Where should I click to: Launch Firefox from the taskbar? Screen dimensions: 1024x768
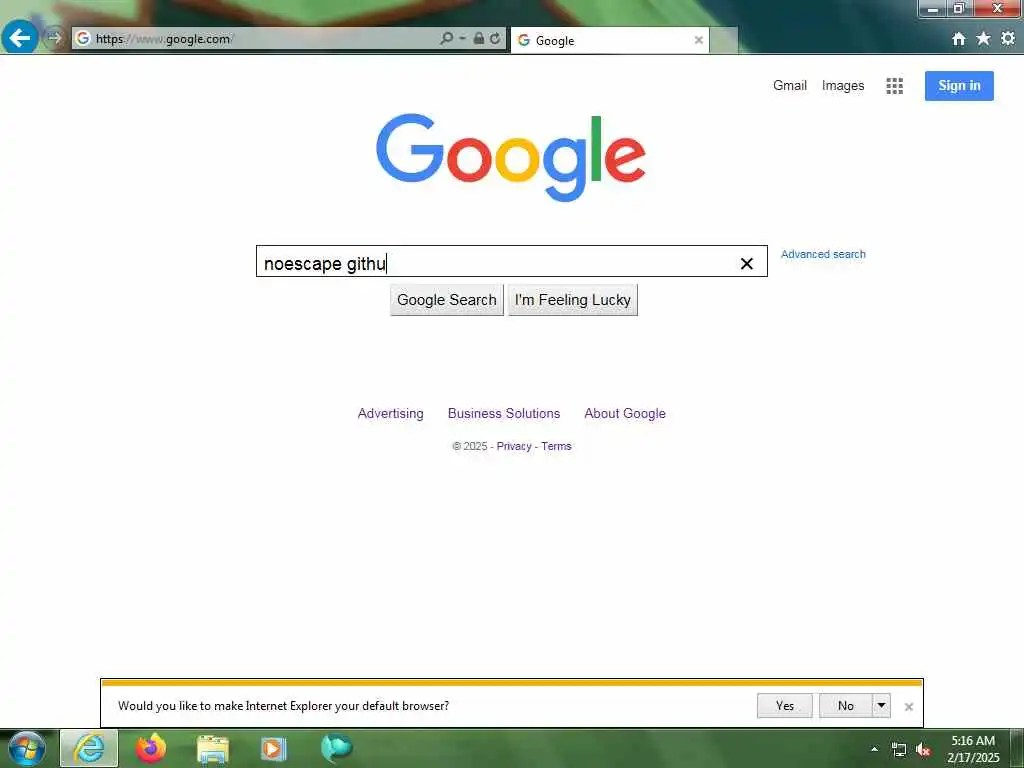151,748
